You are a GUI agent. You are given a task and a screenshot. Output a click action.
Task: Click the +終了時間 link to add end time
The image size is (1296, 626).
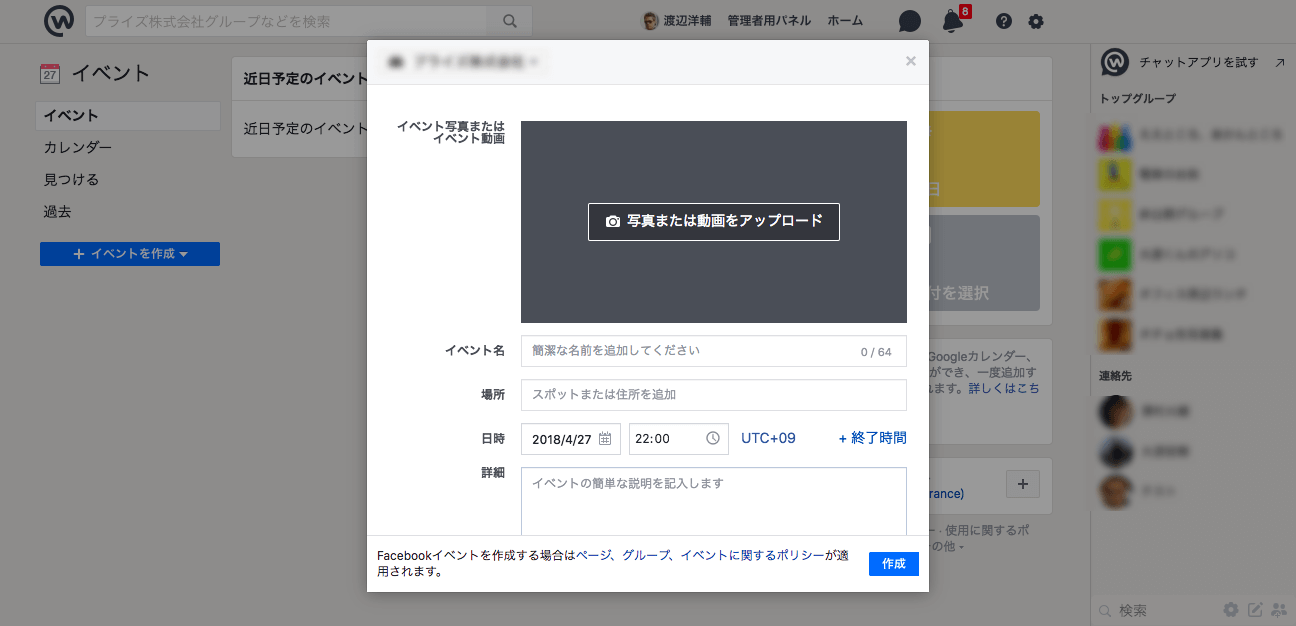[x=870, y=438]
